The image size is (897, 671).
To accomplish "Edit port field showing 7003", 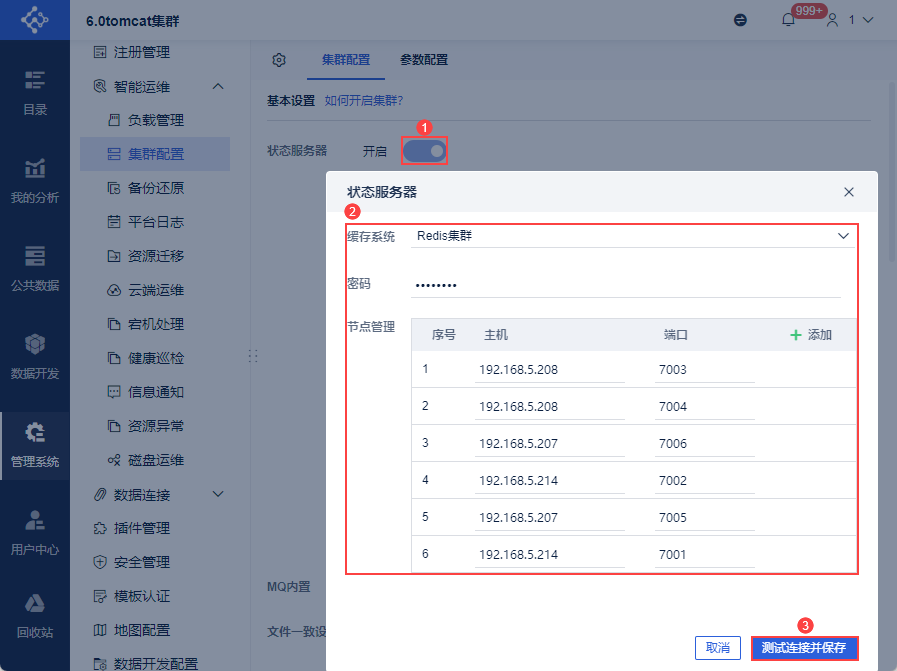I will (705, 370).
